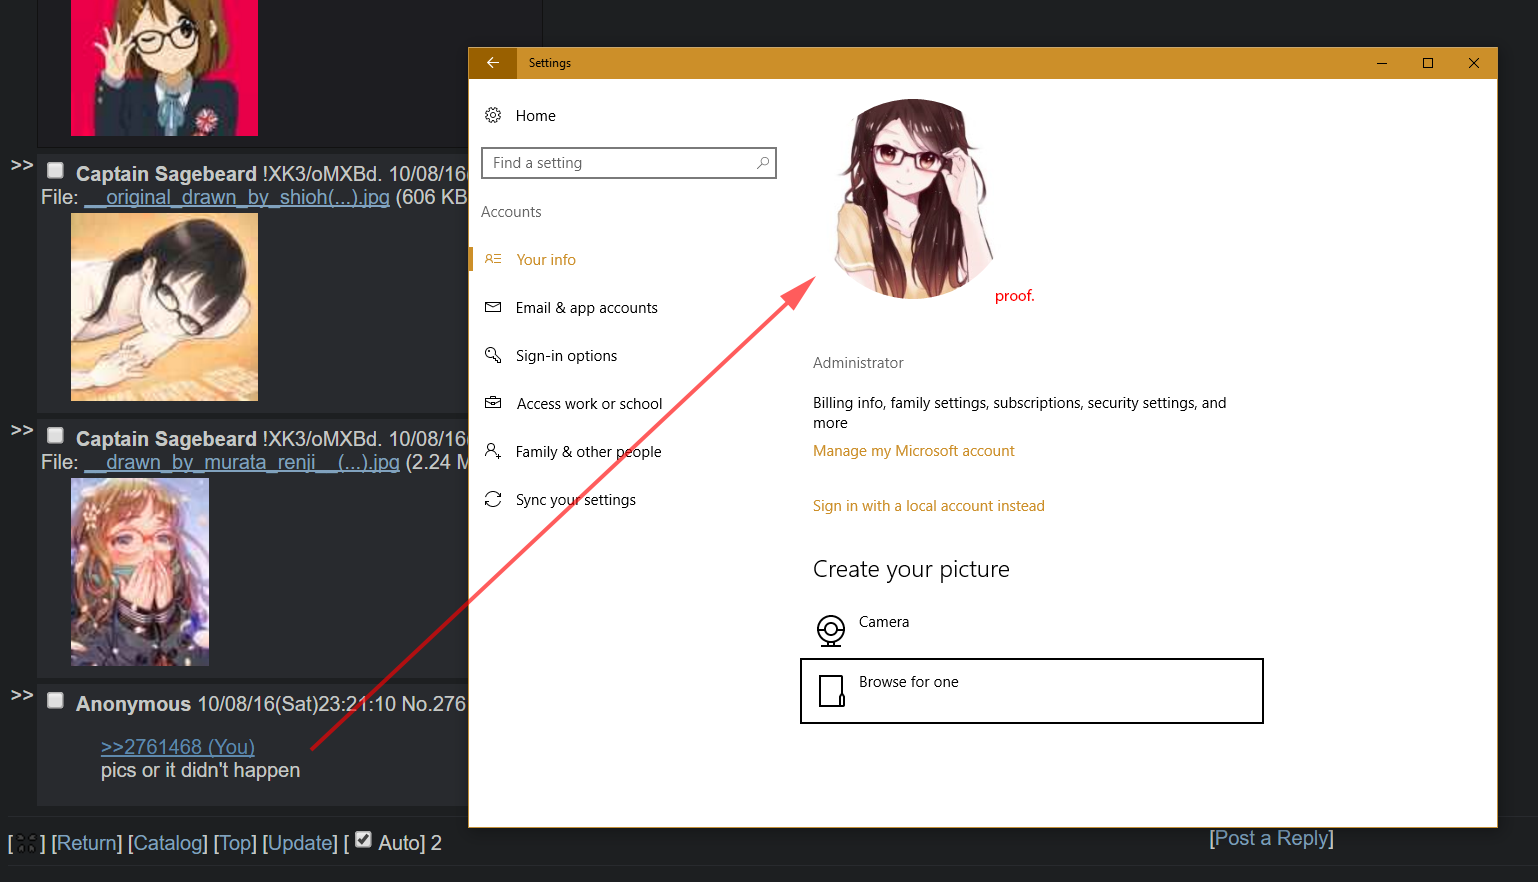Select Your info in the Accounts sidebar

(546, 260)
